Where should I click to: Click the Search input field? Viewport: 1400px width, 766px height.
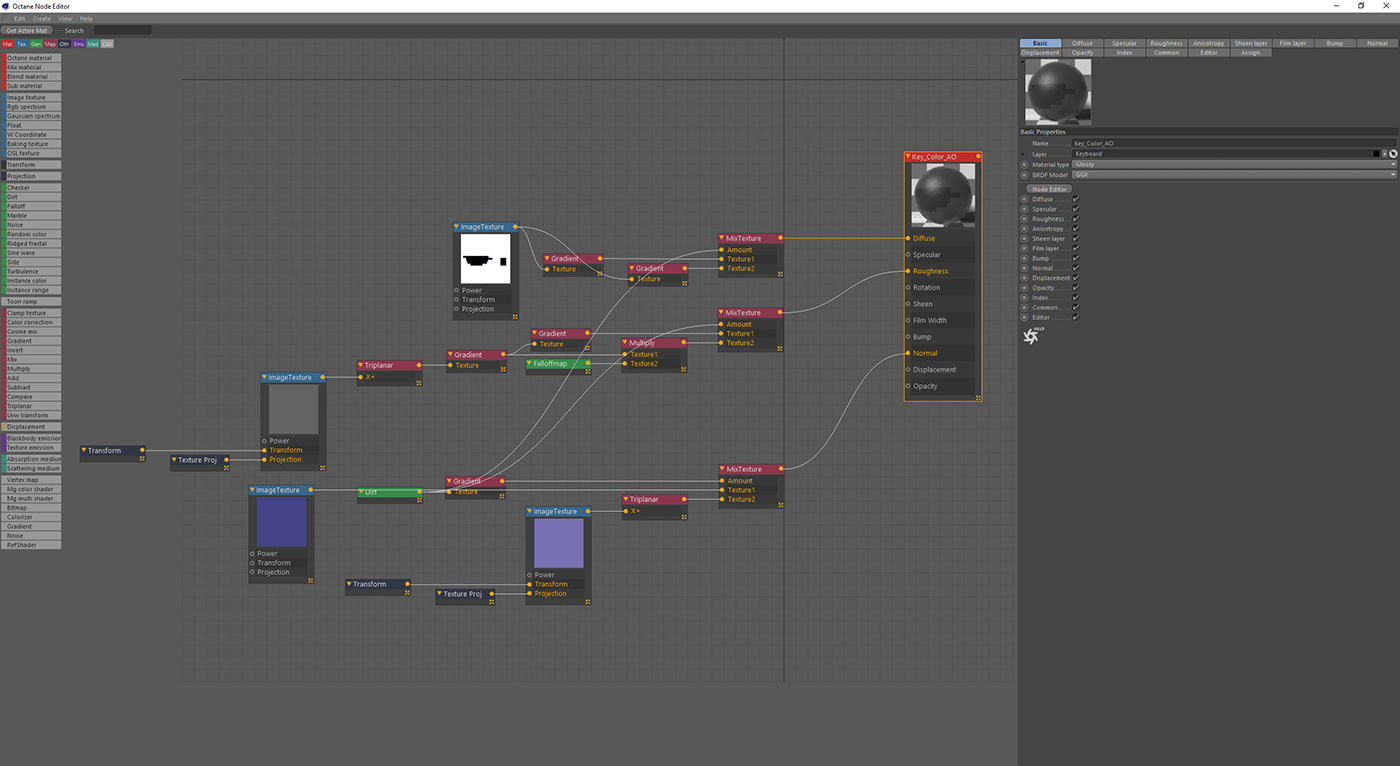(x=121, y=30)
